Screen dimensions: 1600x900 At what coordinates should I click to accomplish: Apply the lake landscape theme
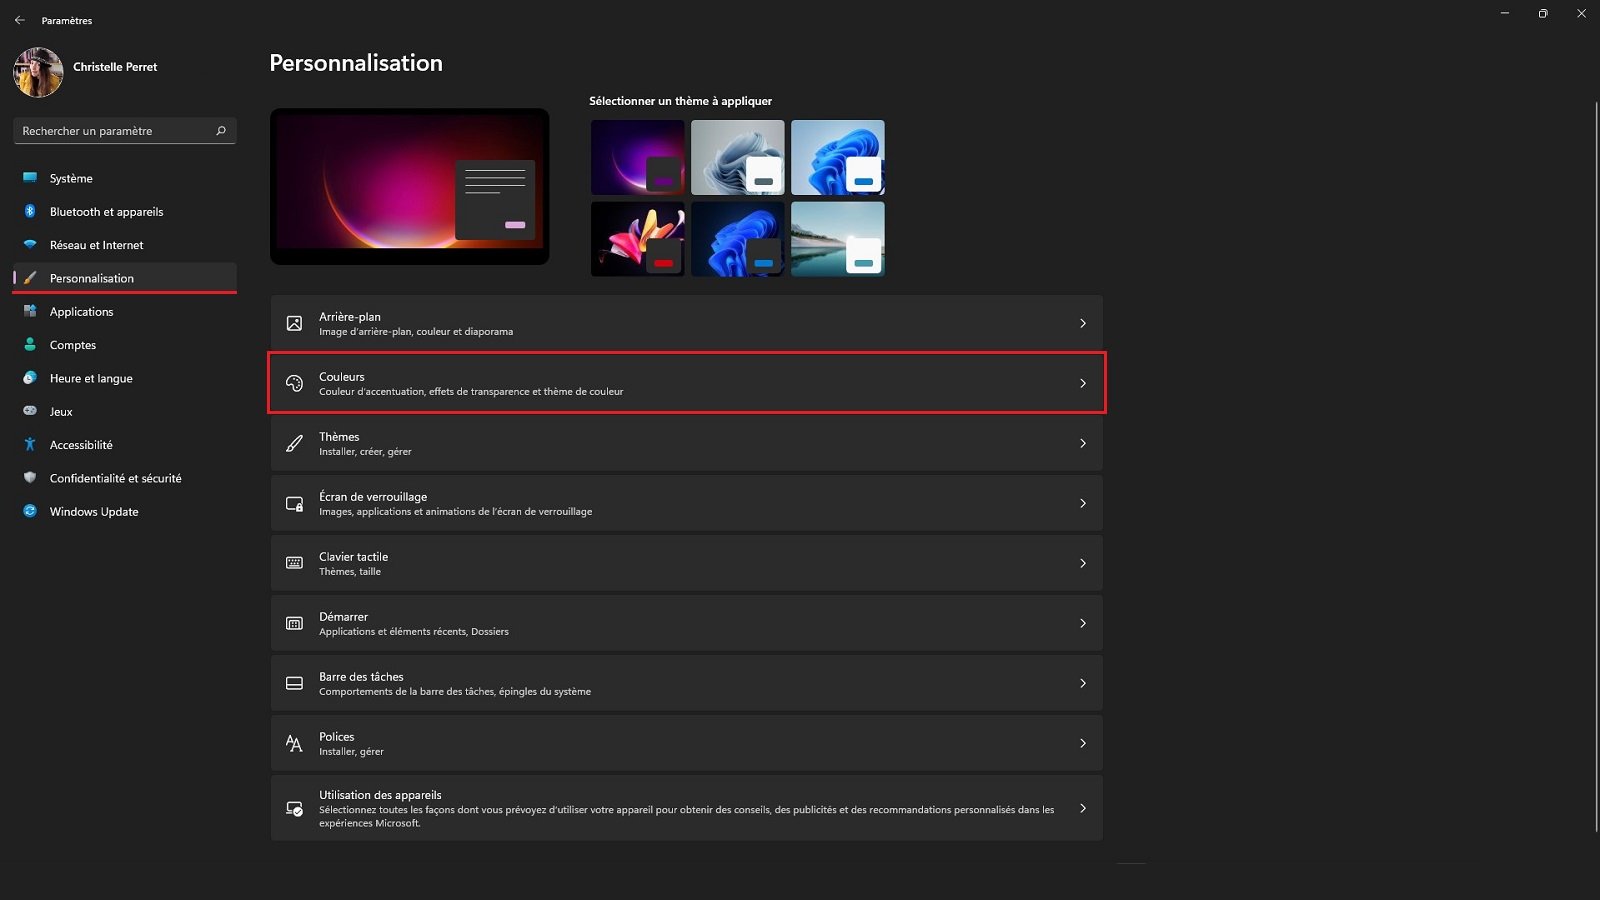[x=837, y=239]
